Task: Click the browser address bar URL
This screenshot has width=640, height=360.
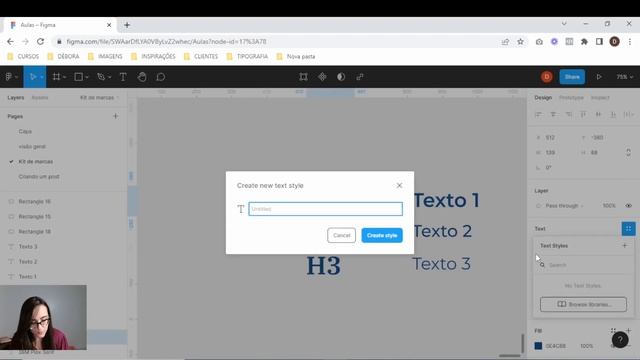Action: pos(167,42)
